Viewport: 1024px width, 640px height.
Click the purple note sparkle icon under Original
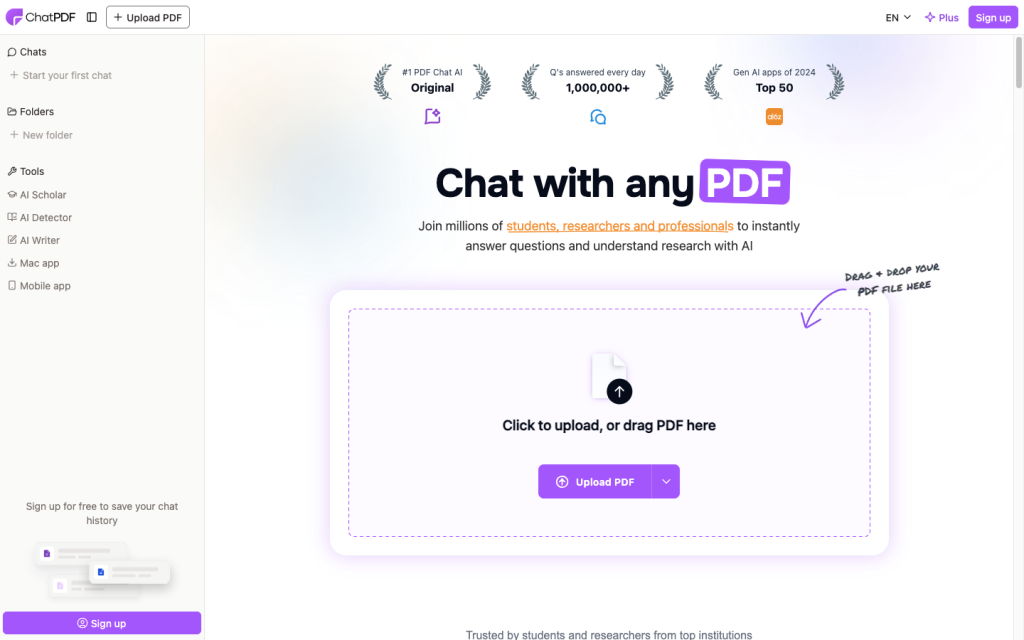(x=432, y=116)
